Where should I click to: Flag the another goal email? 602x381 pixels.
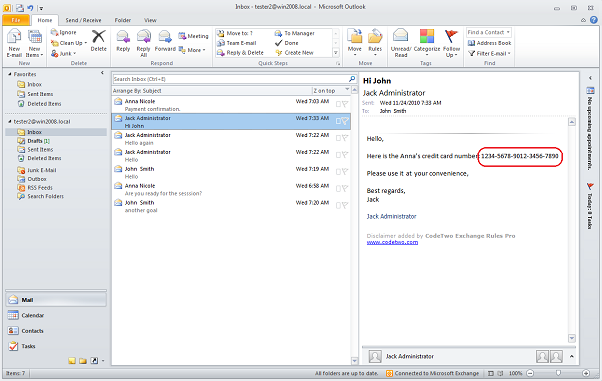(x=345, y=205)
